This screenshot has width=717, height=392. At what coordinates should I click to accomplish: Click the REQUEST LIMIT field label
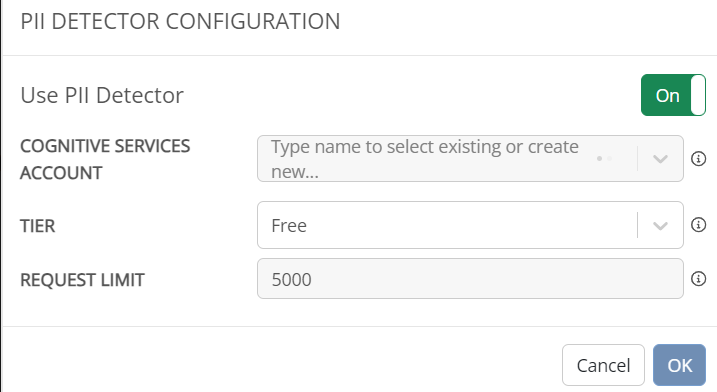coord(82,280)
